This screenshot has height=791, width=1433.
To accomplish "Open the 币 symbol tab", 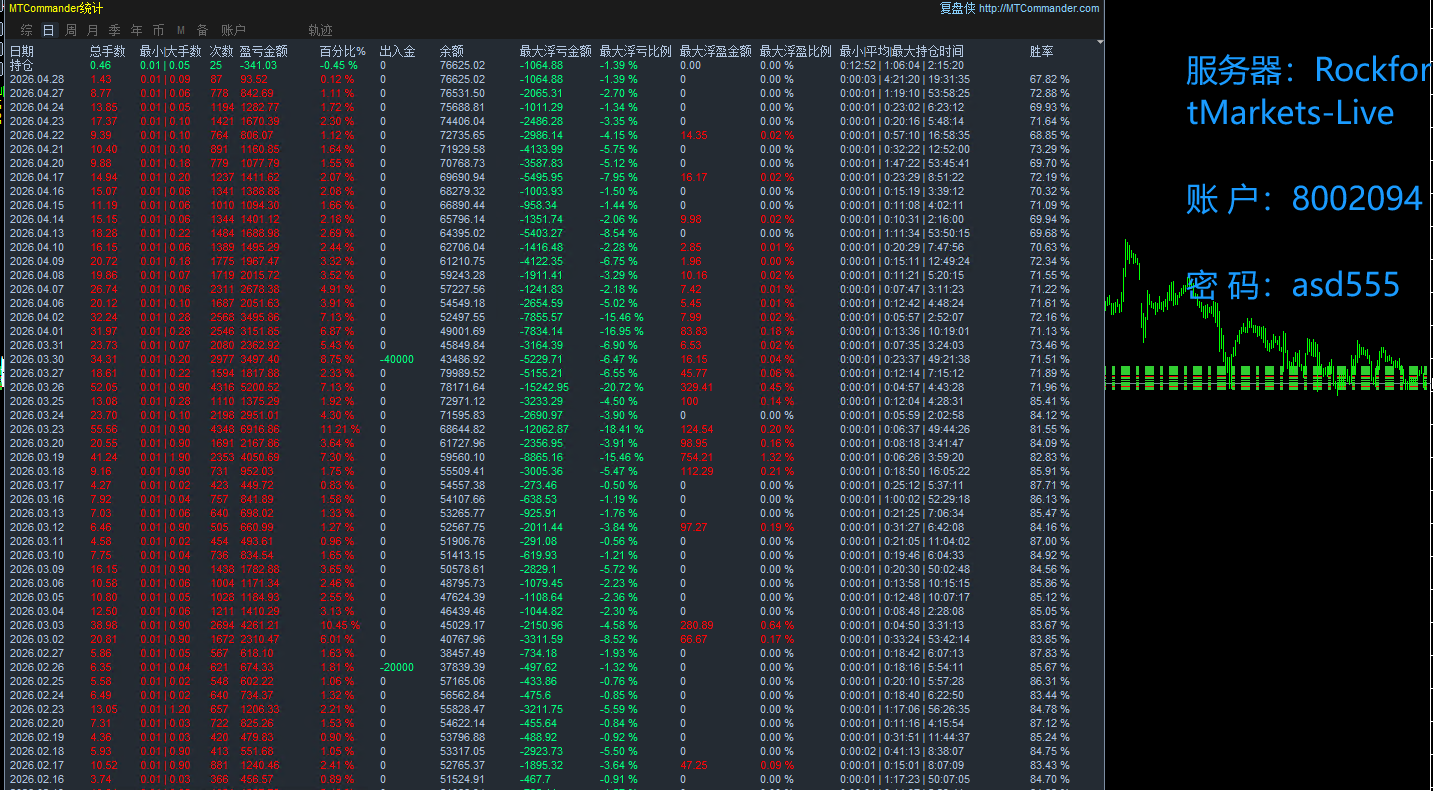I will pyautogui.click(x=159, y=31).
